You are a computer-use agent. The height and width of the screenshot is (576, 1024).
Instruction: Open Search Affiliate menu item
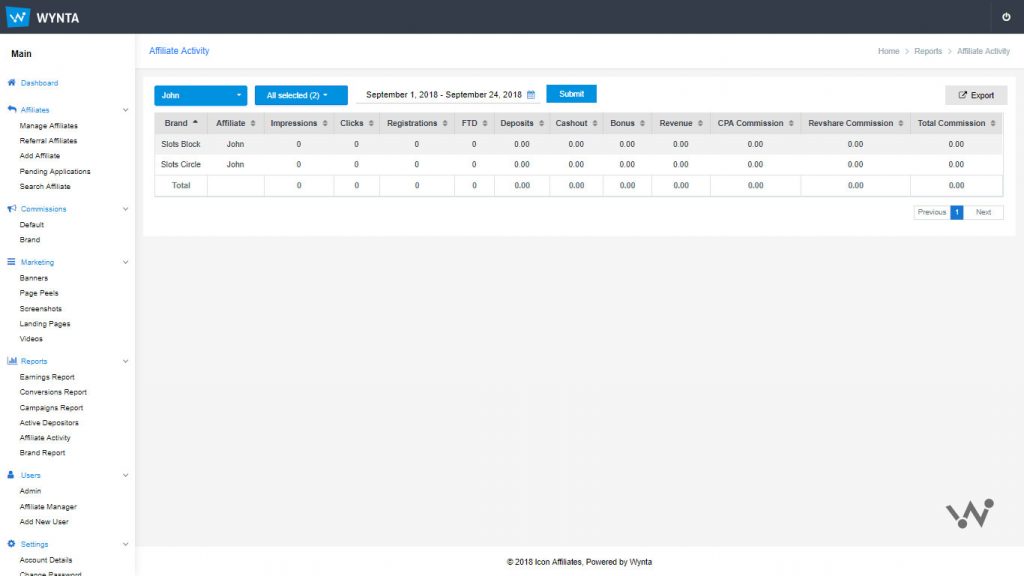tap(45, 186)
